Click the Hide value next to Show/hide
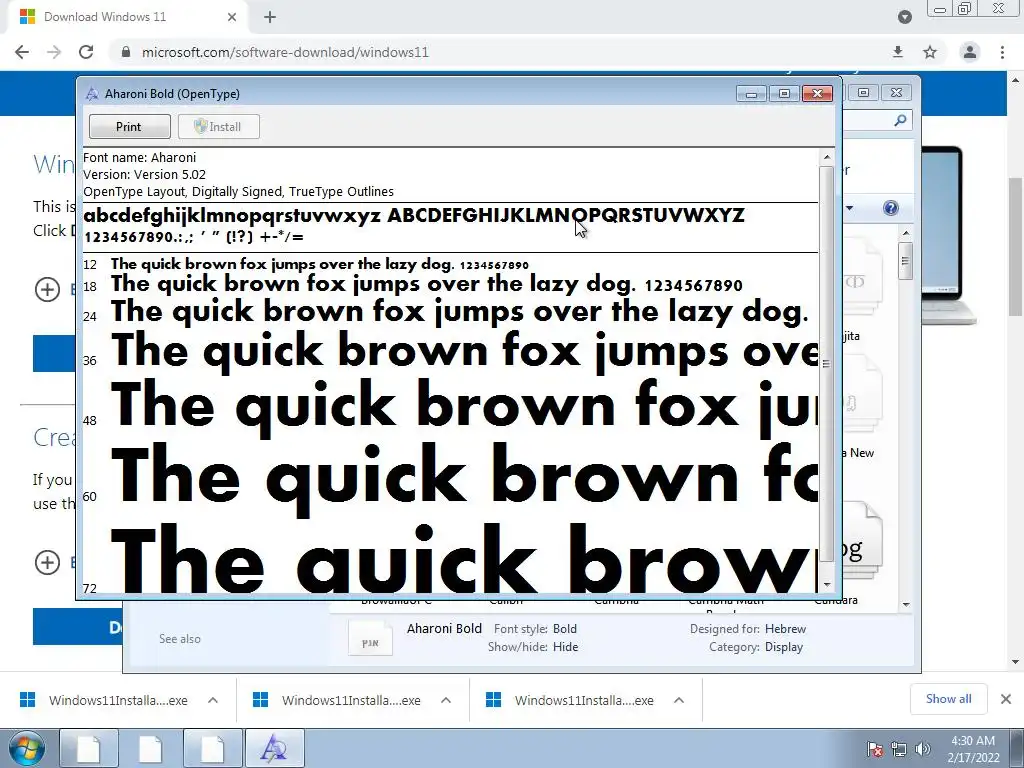This screenshot has height=768, width=1024. tap(566, 647)
